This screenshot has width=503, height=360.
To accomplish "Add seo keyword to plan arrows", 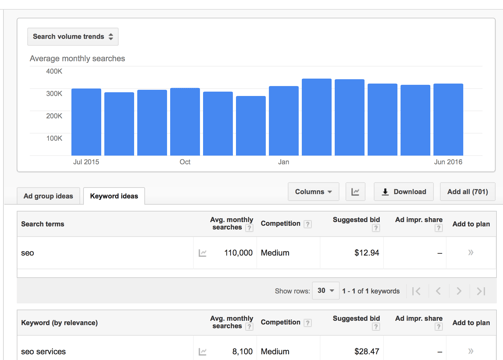I will [471, 252].
